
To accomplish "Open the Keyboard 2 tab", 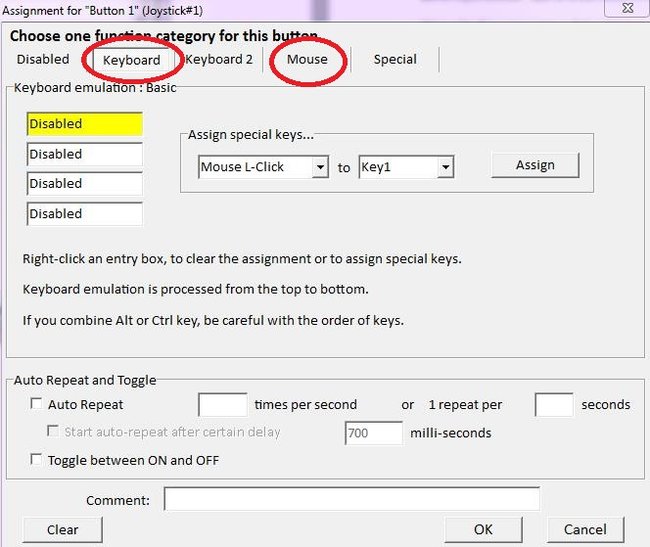I will (x=218, y=60).
